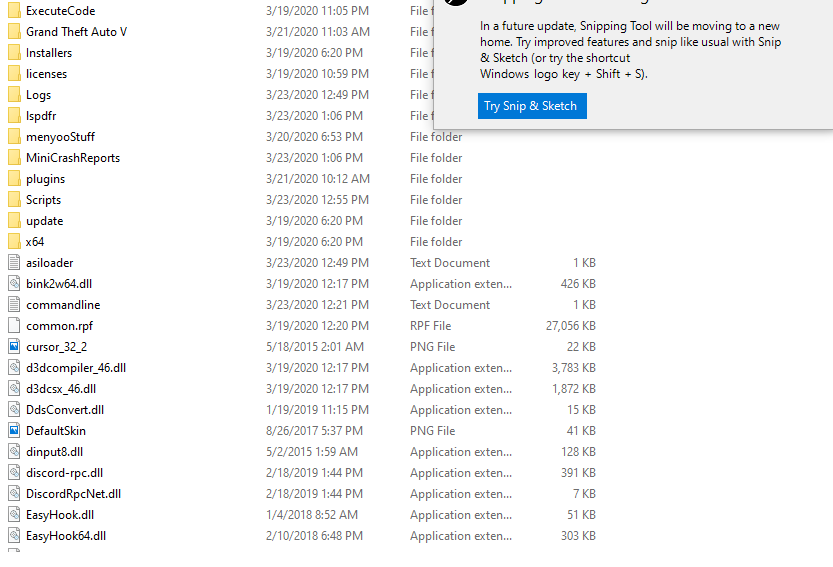Select the x64 folder icon
Image resolution: width=833 pixels, height=567 pixels.
pyautogui.click(x=13, y=242)
